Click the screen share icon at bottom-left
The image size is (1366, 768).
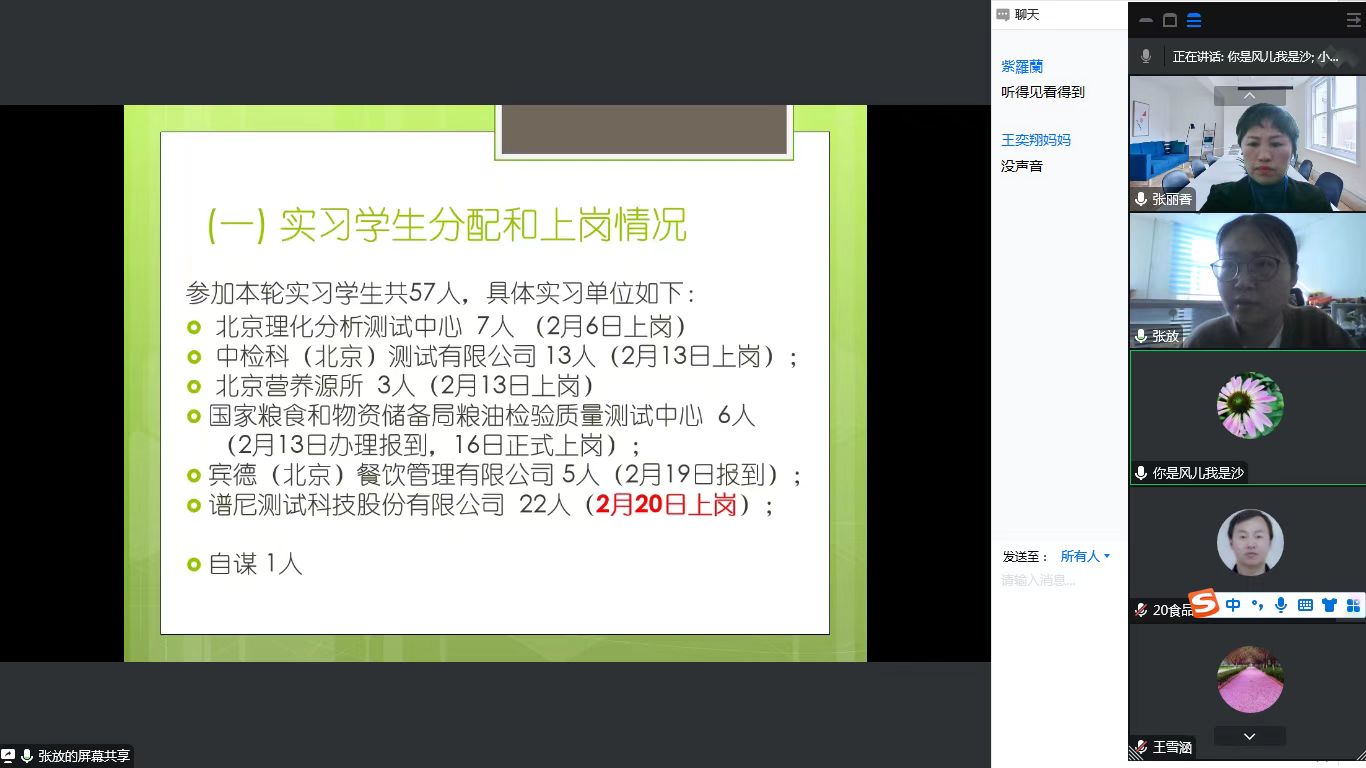tap(8, 756)
